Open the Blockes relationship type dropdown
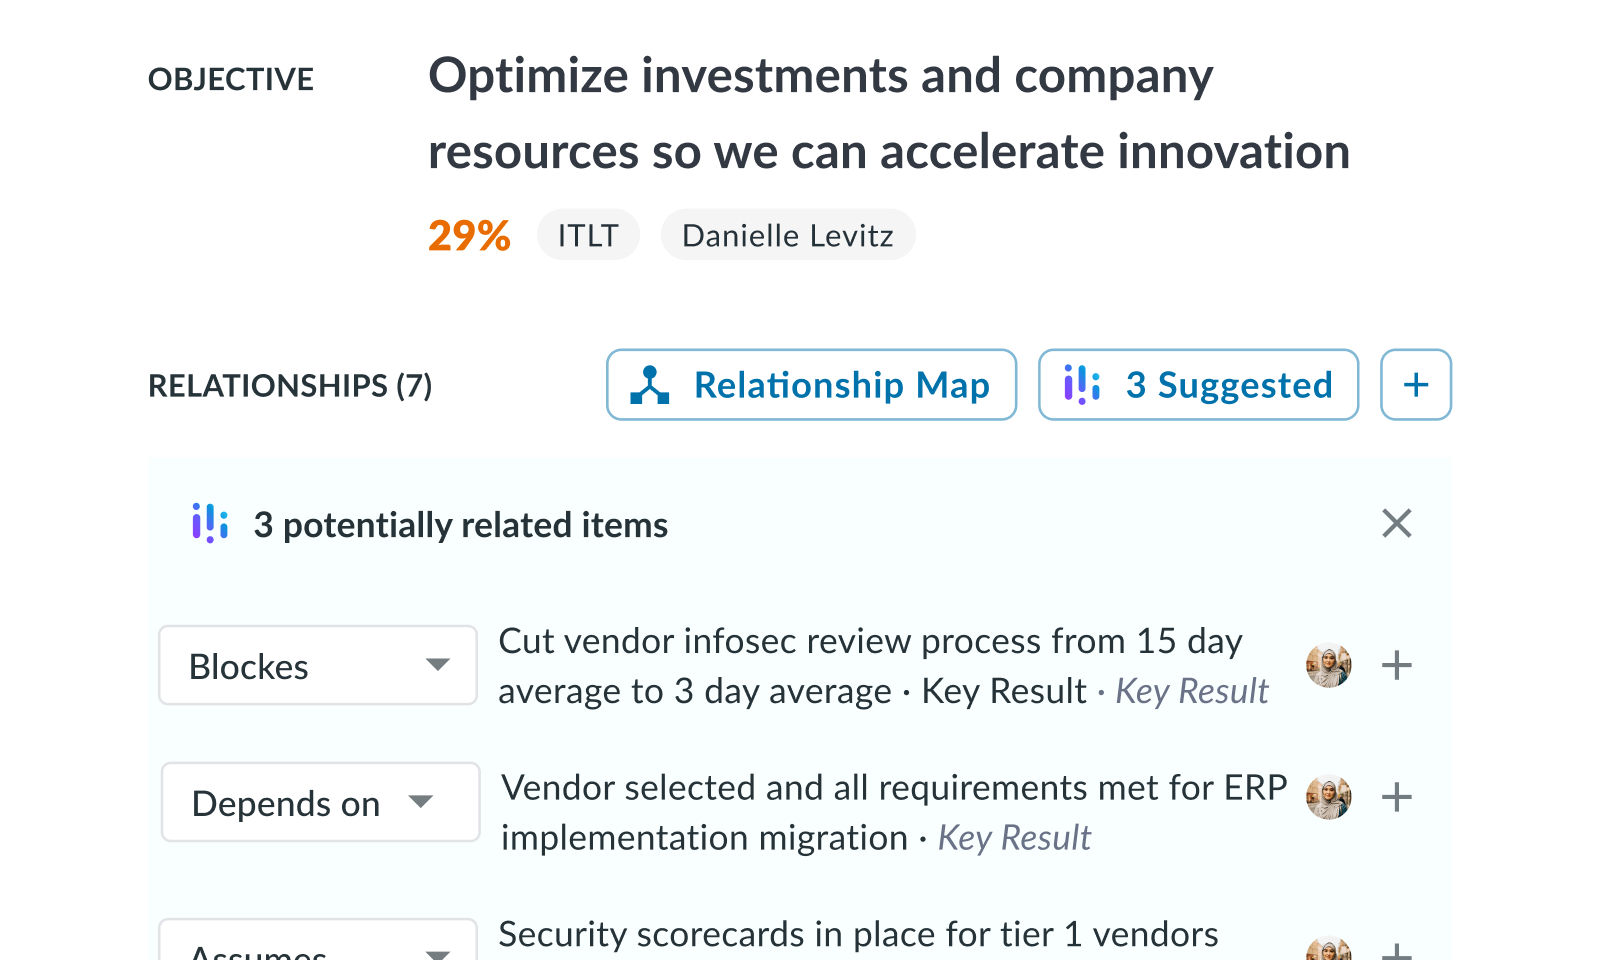The height and width of the screenshot is (960, 1600). click(318, 665)
